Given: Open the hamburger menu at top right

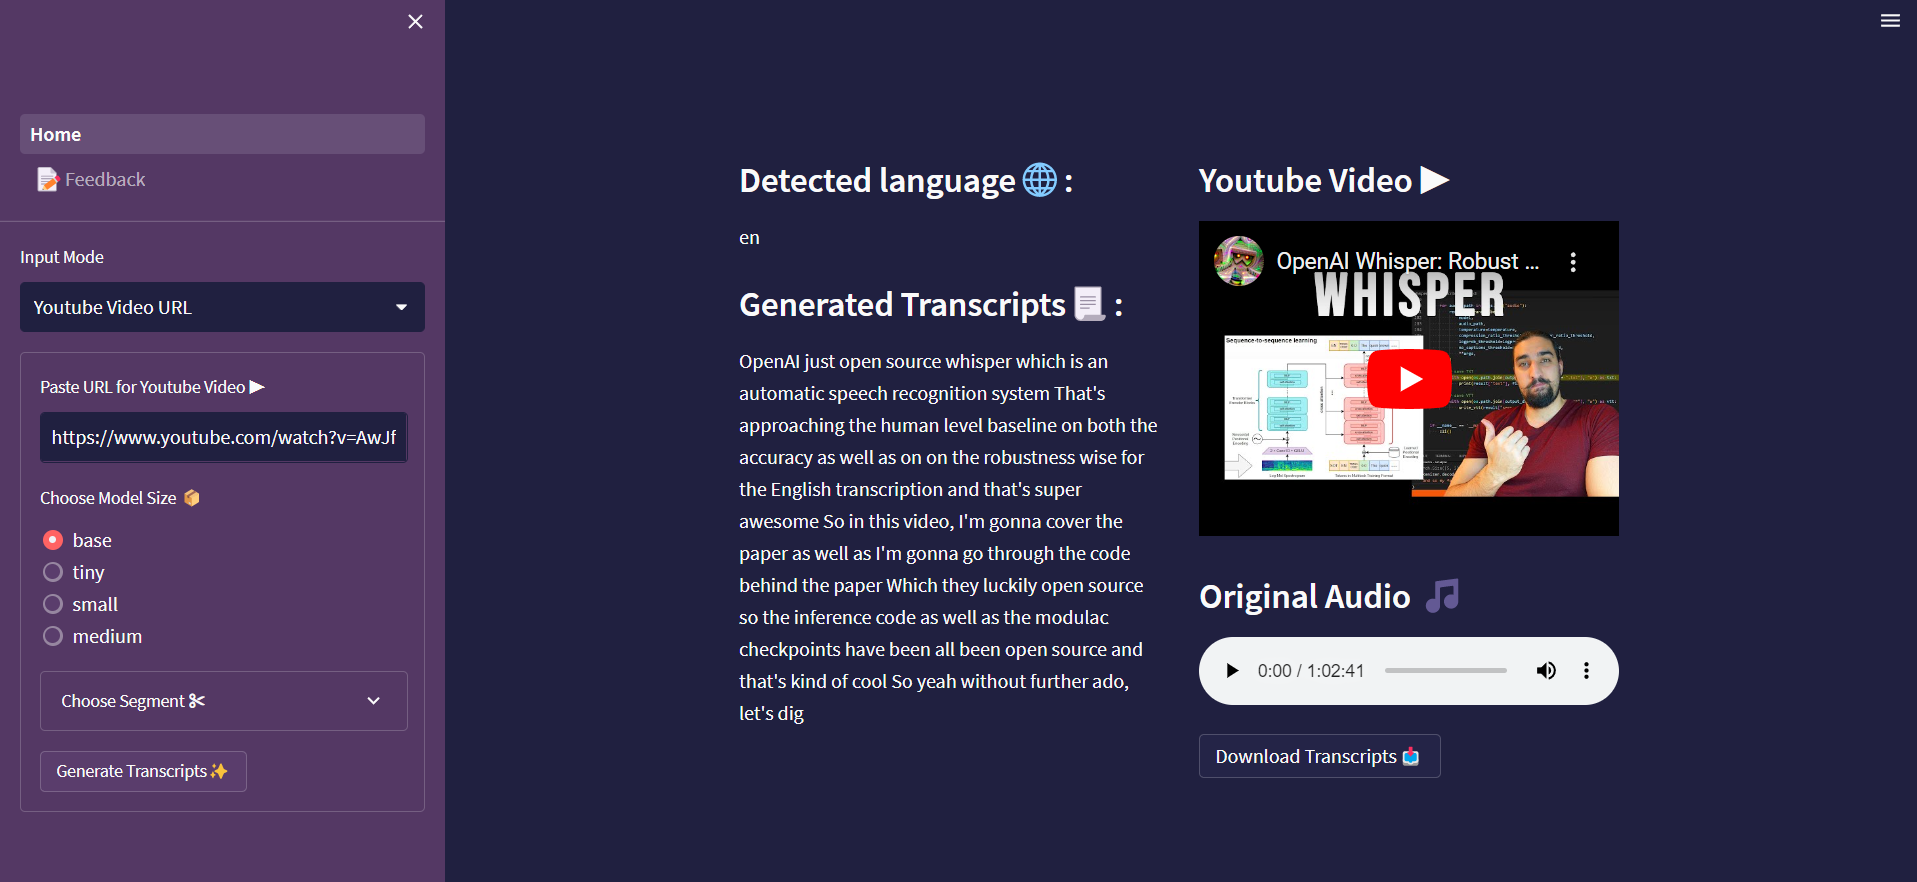Looking at the screenshot, I should click(x=1890, y=20).
